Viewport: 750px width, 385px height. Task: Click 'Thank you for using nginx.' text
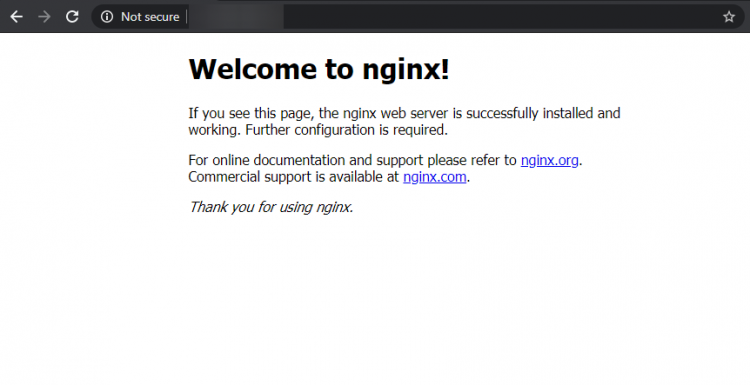(271, 207)
